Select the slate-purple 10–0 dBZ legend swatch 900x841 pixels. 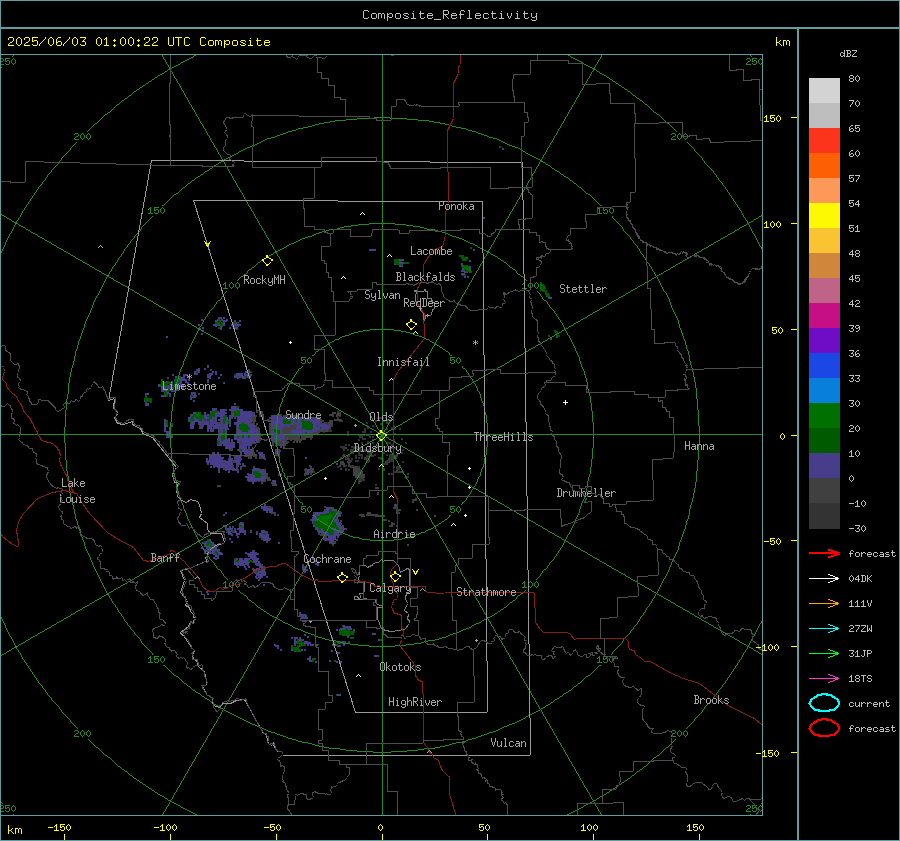click(x=824, y=466)
